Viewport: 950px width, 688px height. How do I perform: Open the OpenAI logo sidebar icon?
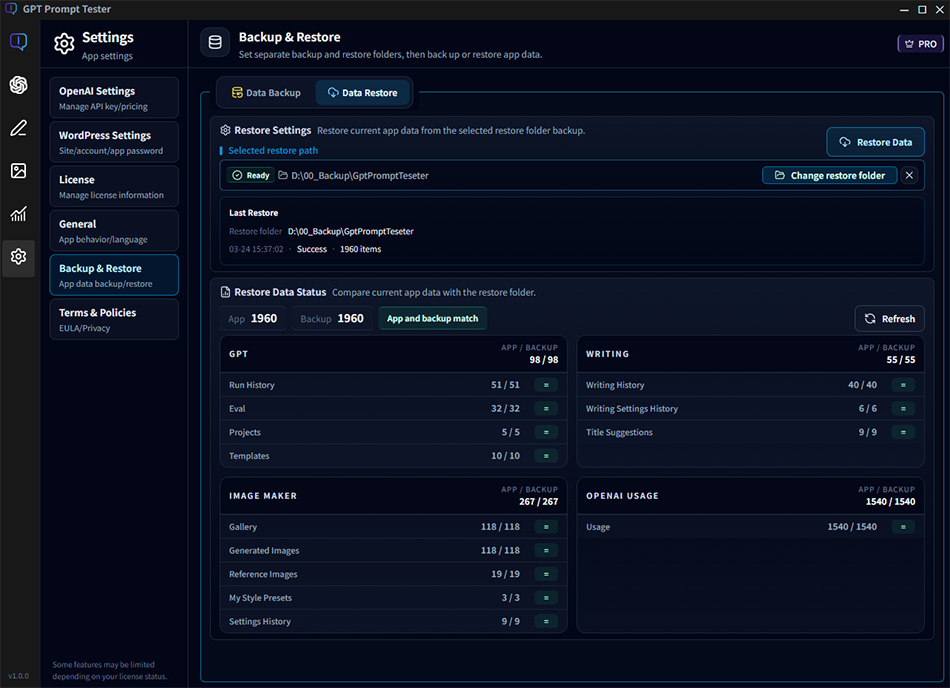point(18,85)
